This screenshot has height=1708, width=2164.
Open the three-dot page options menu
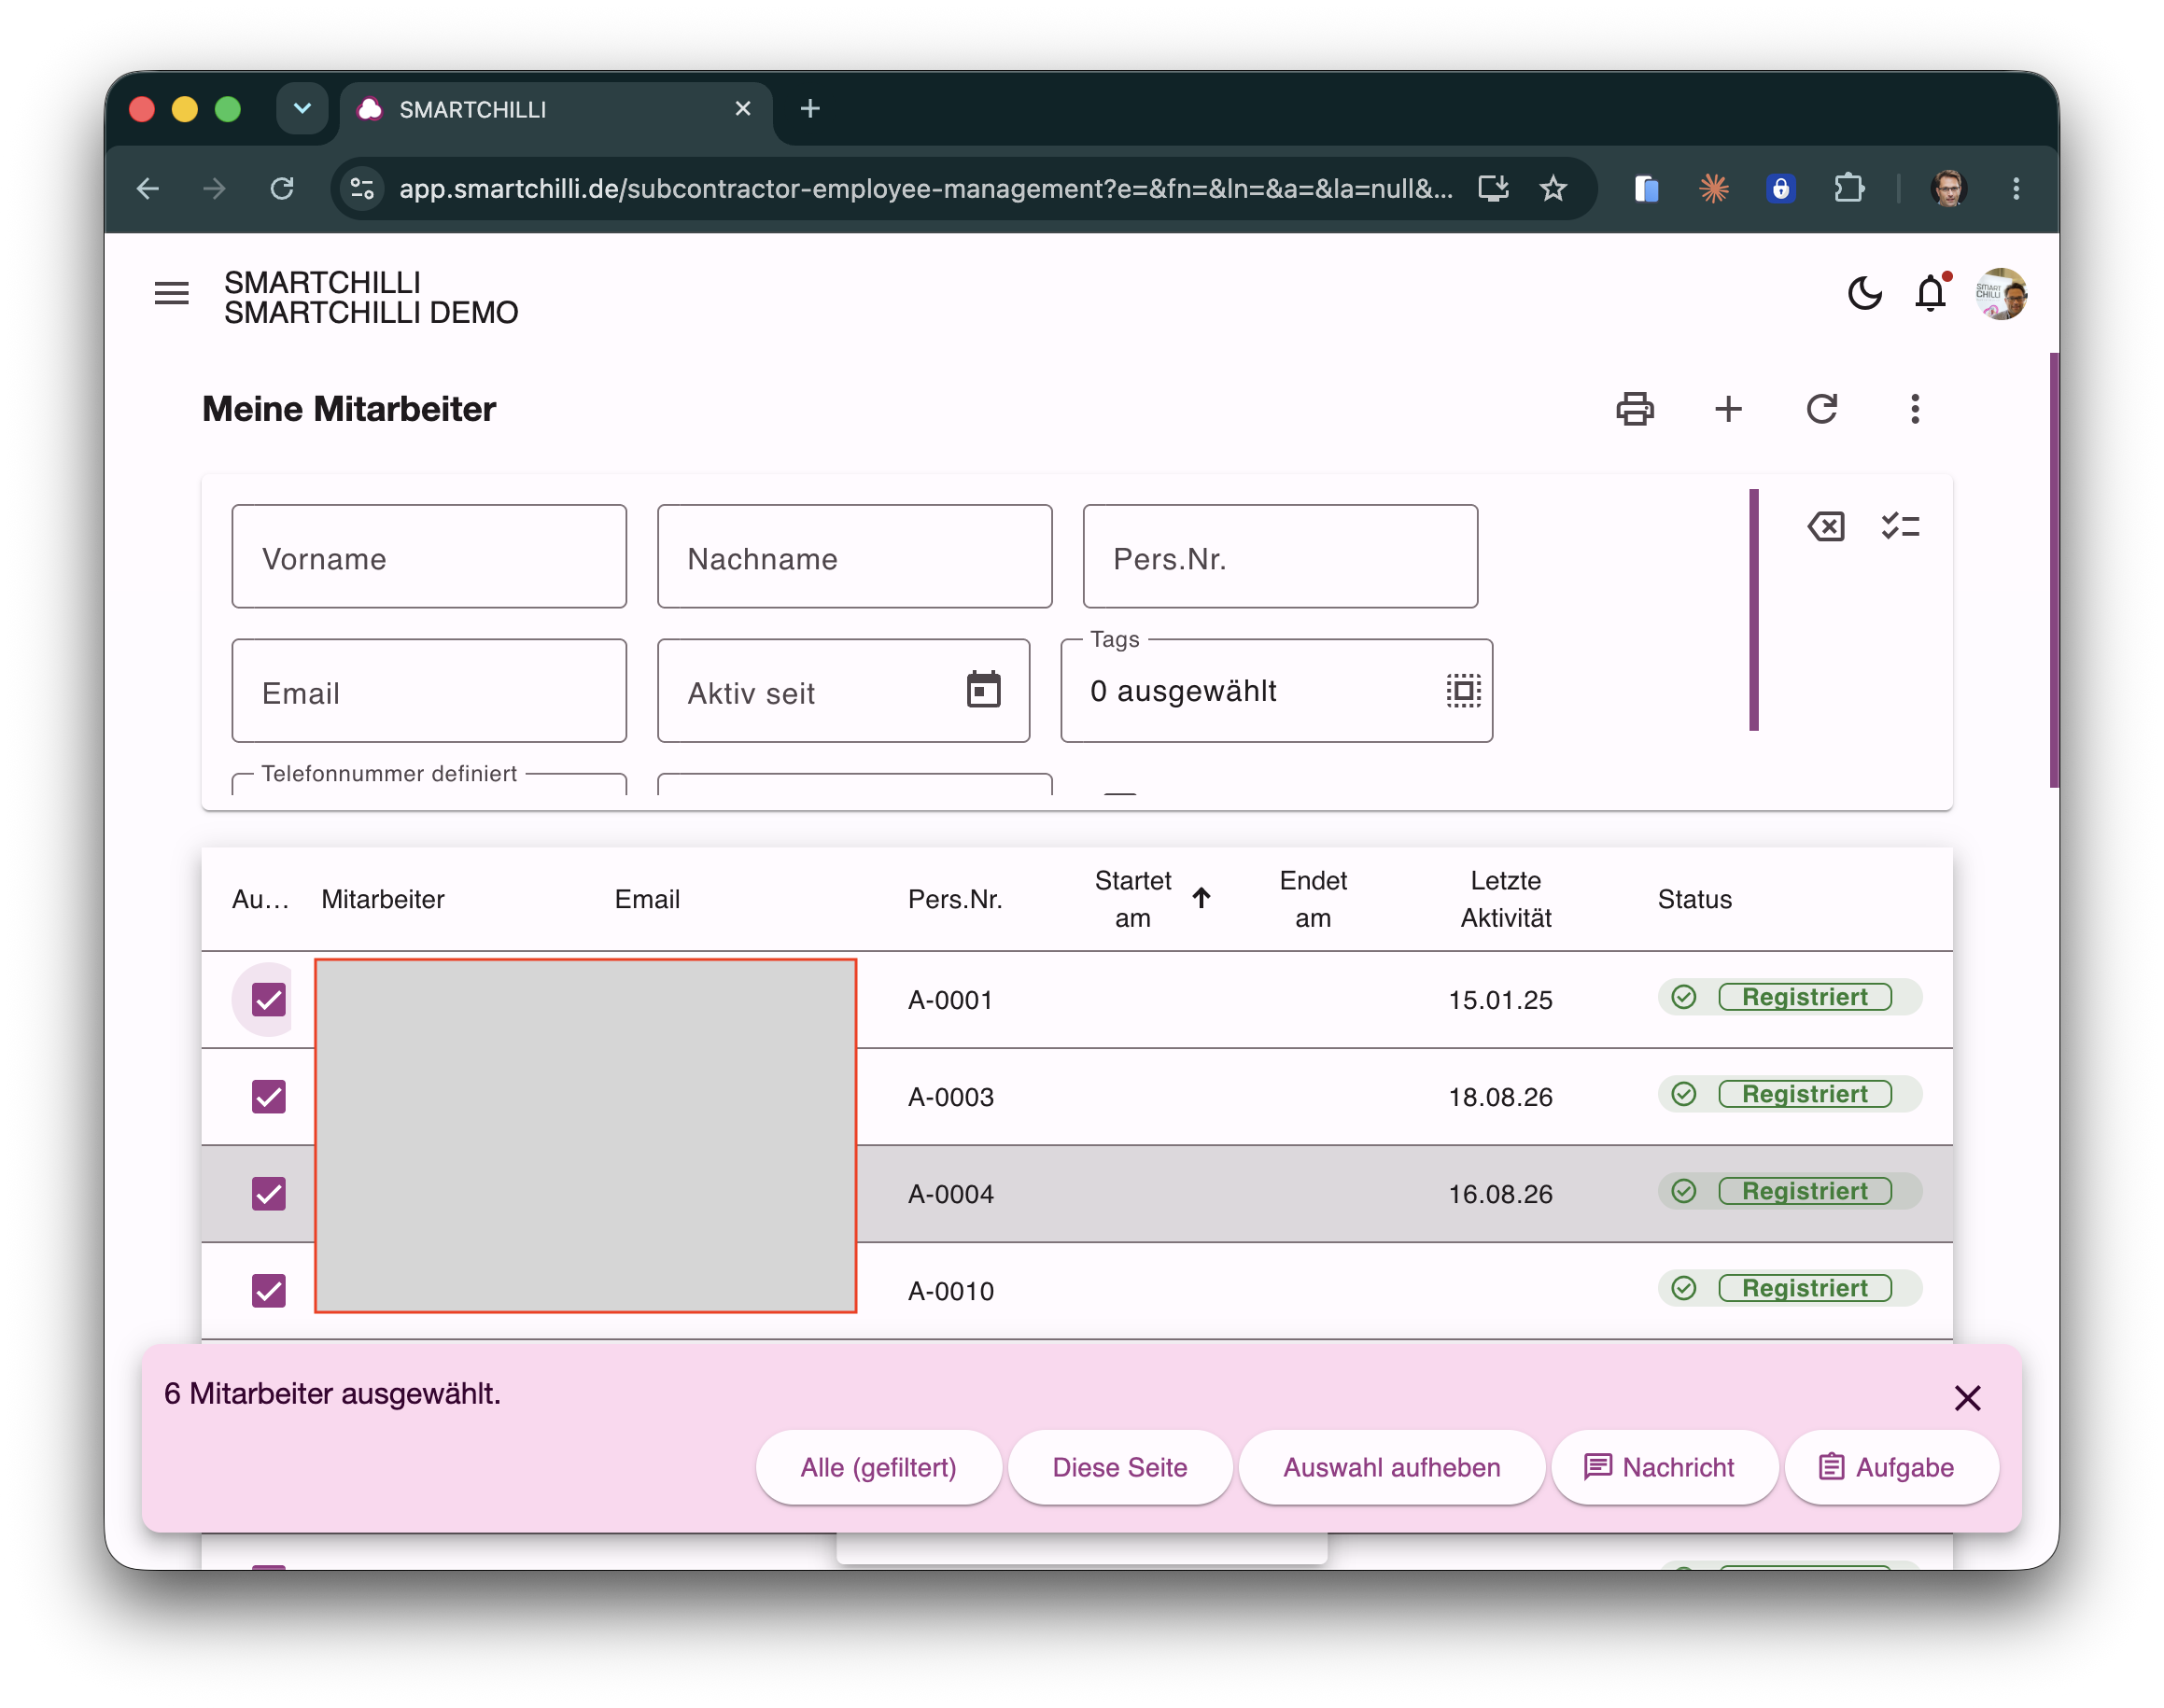(x=1914, y=409)
